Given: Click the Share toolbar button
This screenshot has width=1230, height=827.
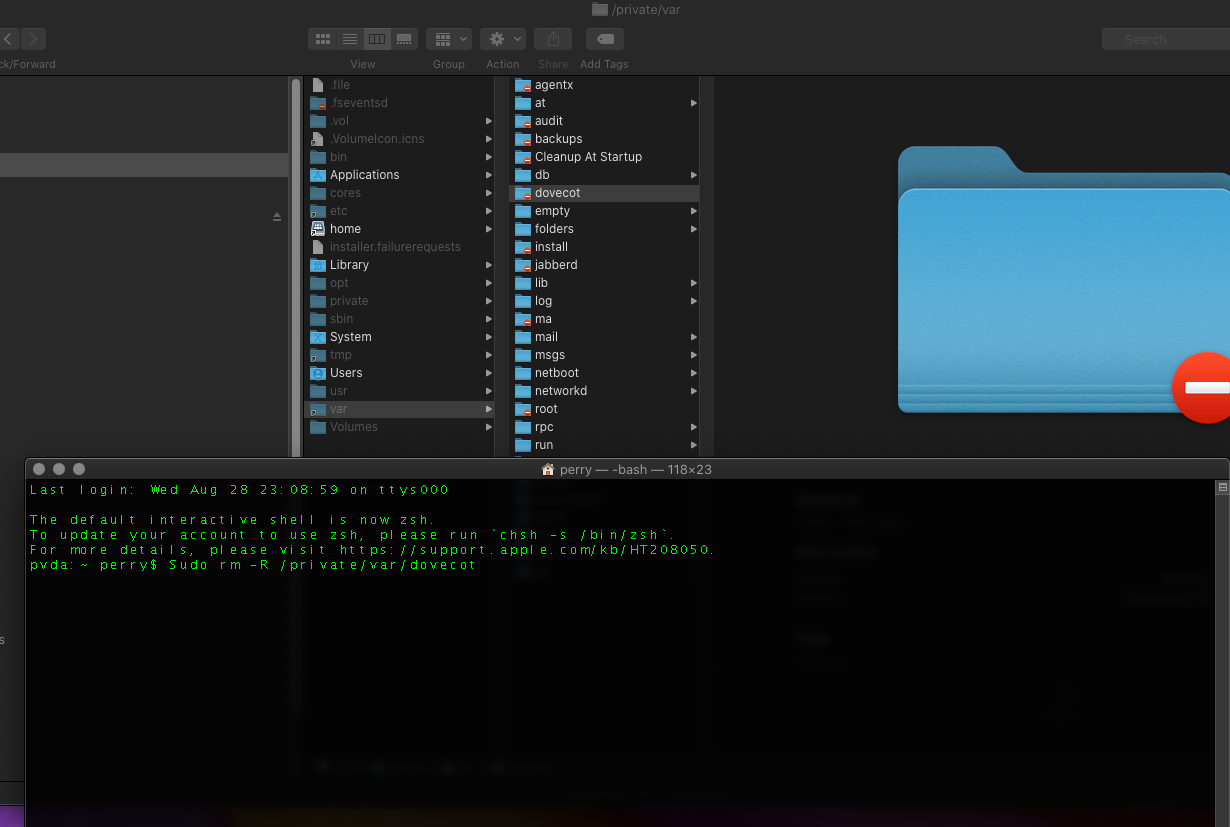Looking at the screenshot, I should click(553, 39).
